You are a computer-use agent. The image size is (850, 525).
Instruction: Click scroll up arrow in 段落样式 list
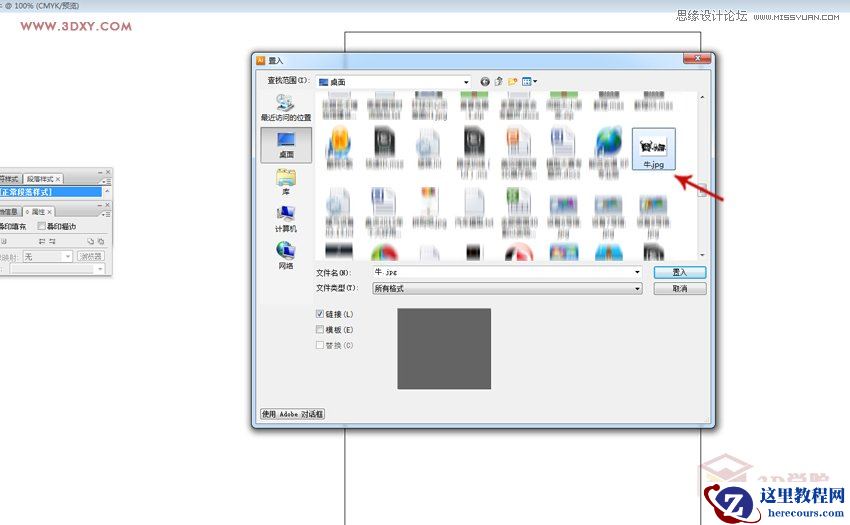[x=107, y=191]
